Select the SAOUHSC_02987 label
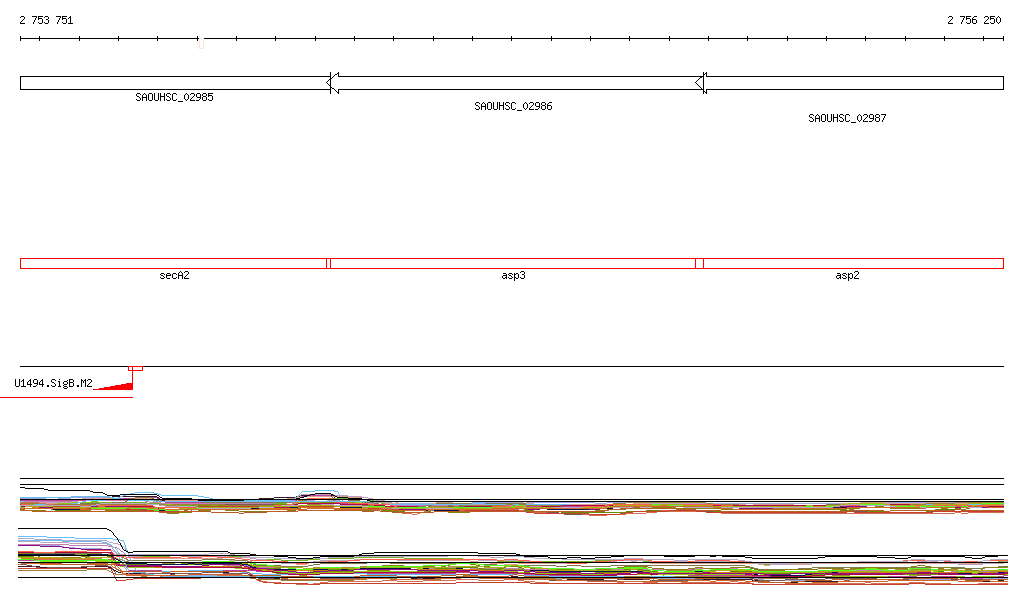Viewport: 1024px width, 611px height. tap(847, 118)
